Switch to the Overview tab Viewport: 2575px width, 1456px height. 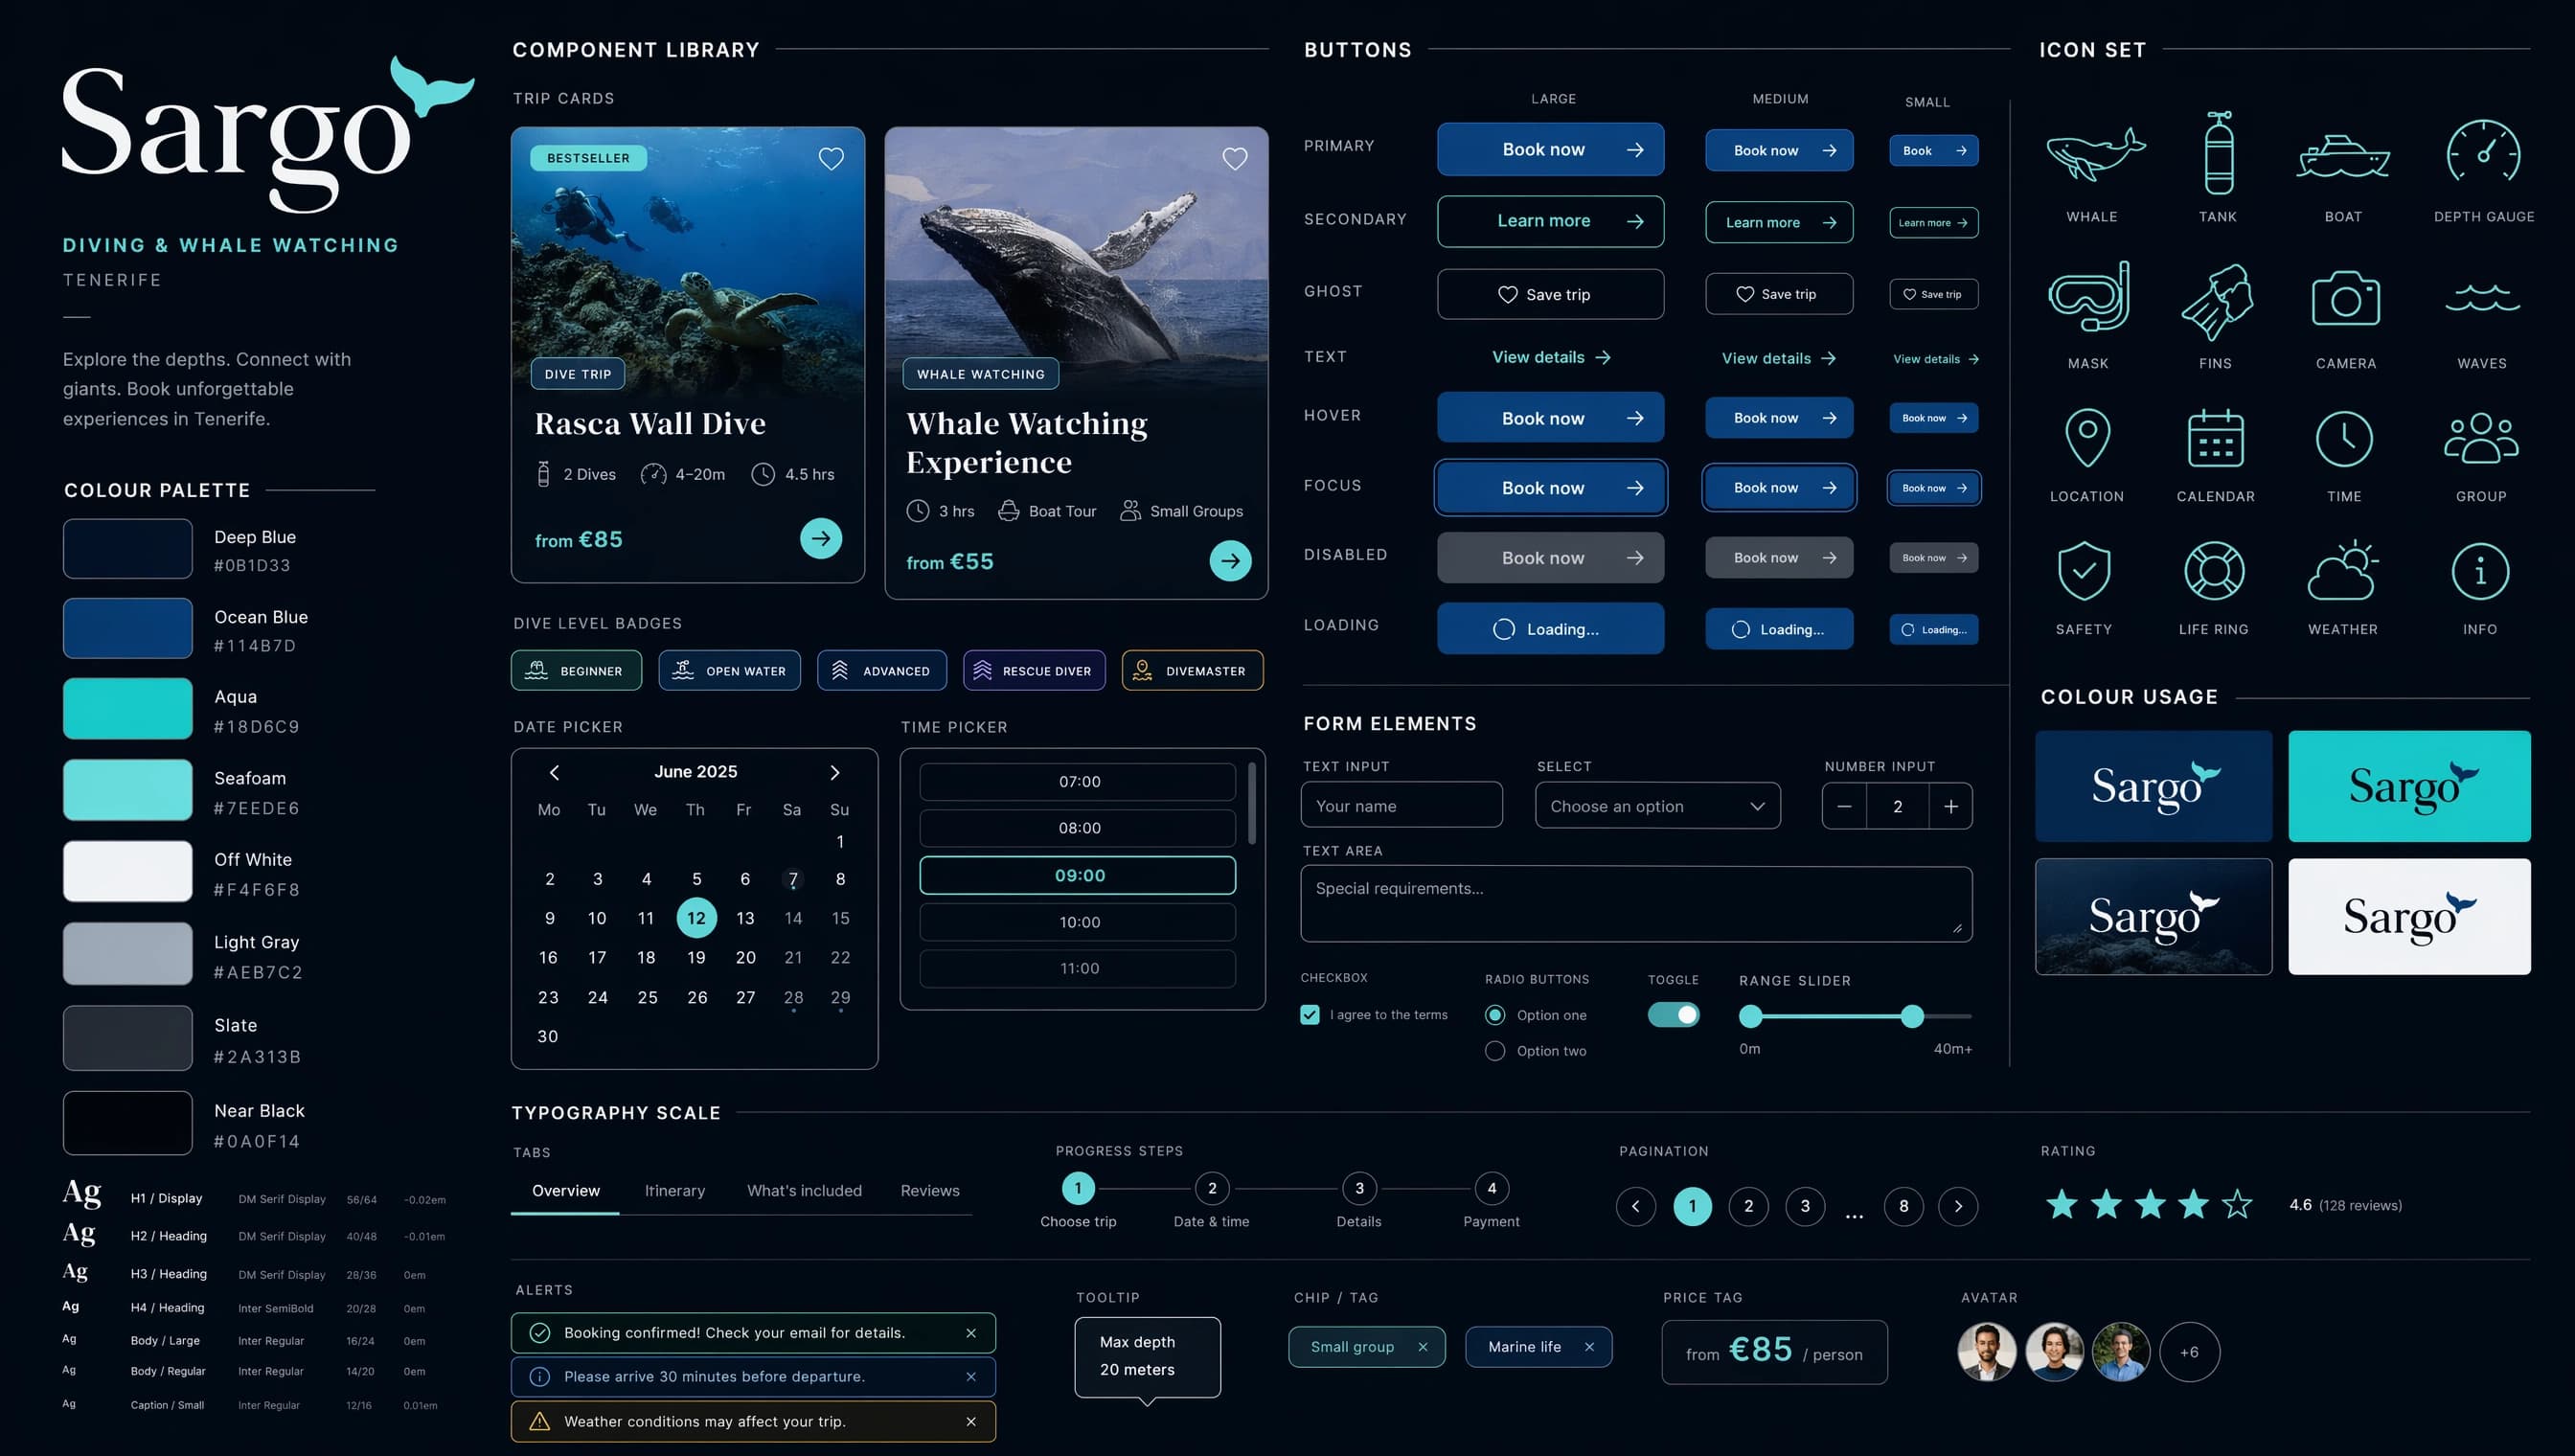pos(565,1191)
